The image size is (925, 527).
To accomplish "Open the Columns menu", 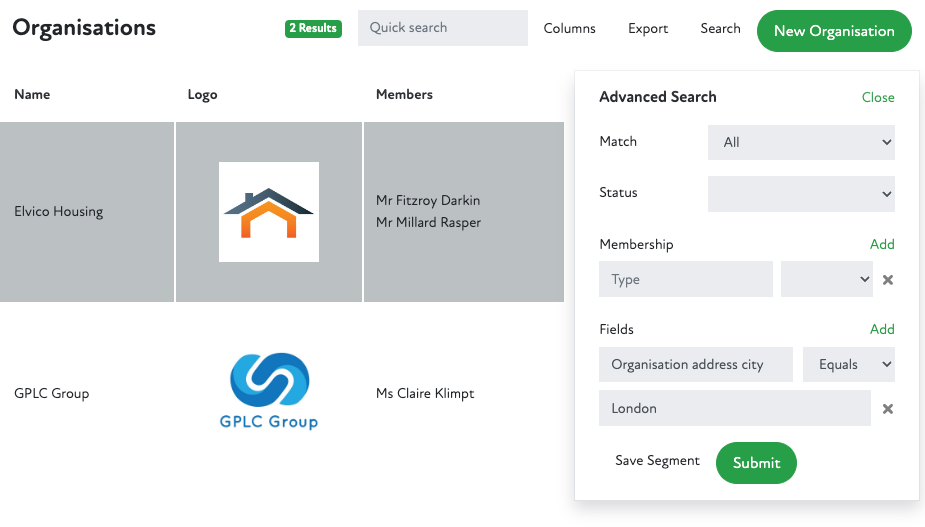I will 569,29.
